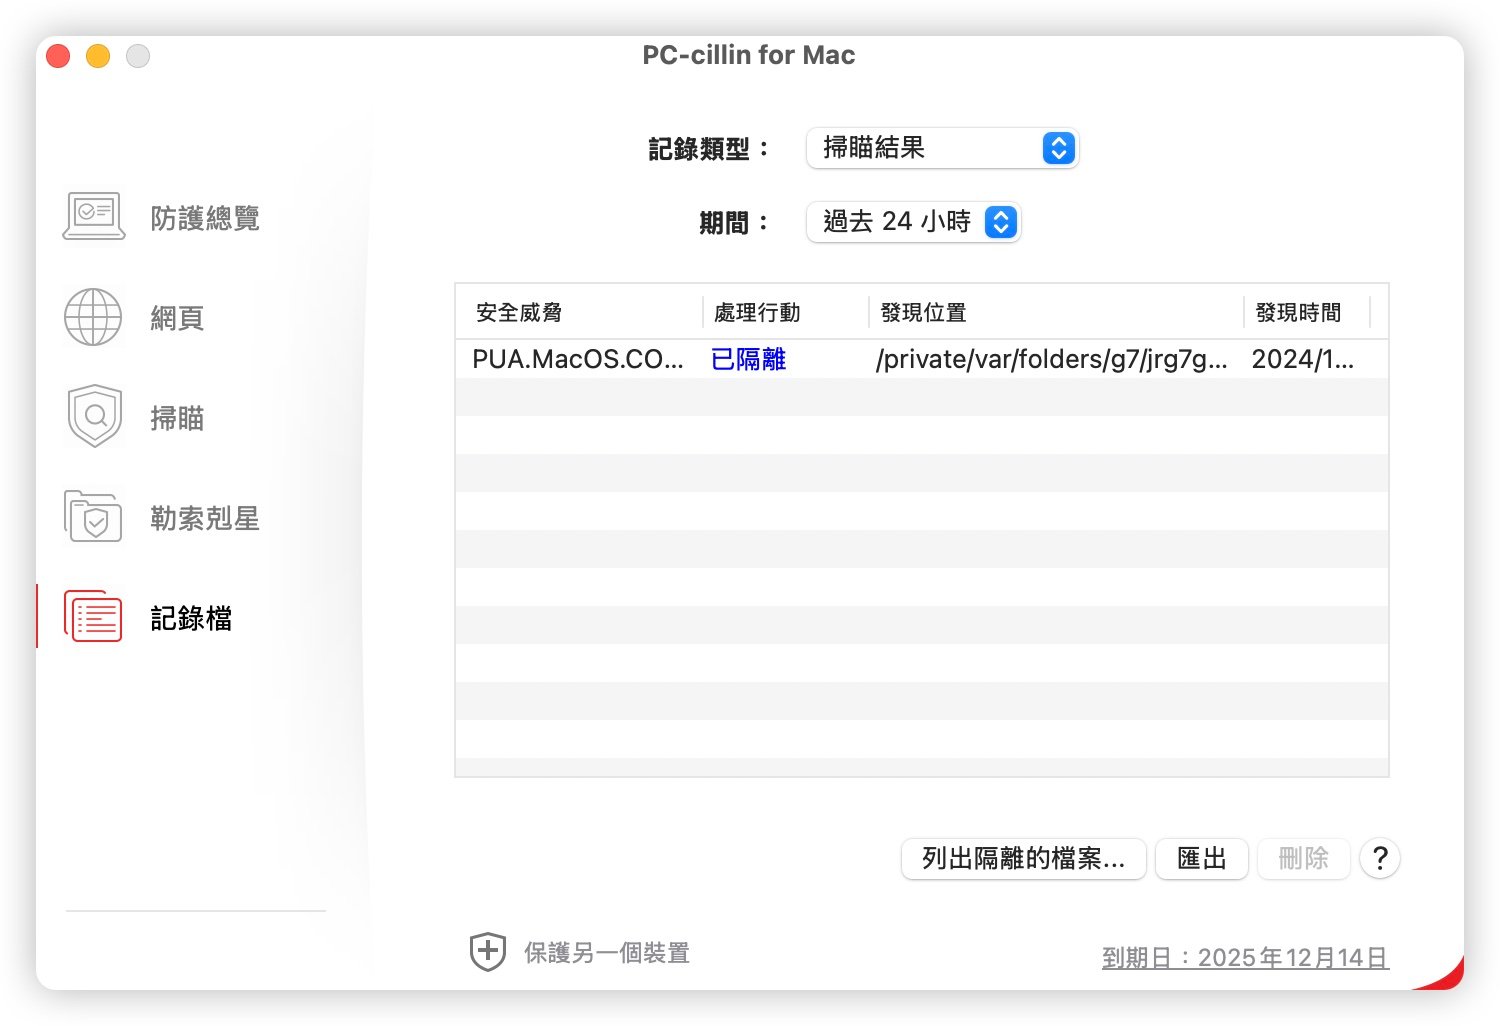
Task: Go to 網頁 section label
Action: pos(177,318)
